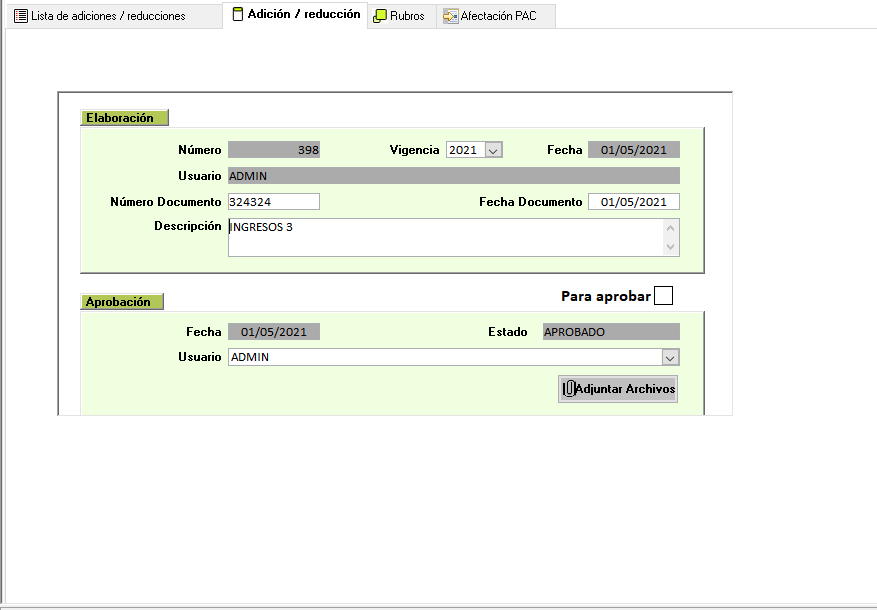The image size is (877, 610).
Task: Enable the Para aprobar checkbox
Action: 663,296
